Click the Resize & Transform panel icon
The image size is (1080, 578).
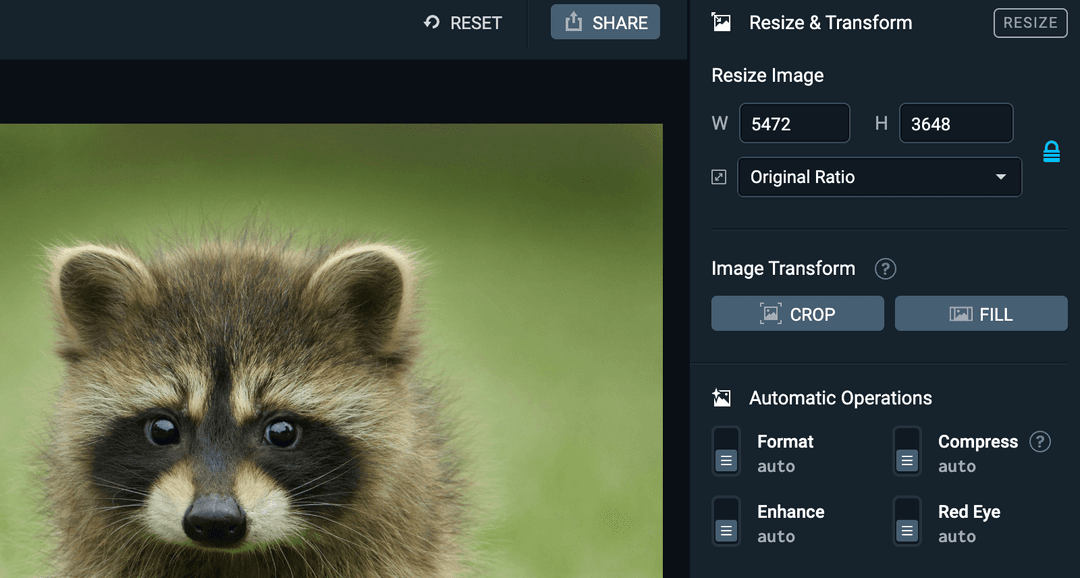721,23
